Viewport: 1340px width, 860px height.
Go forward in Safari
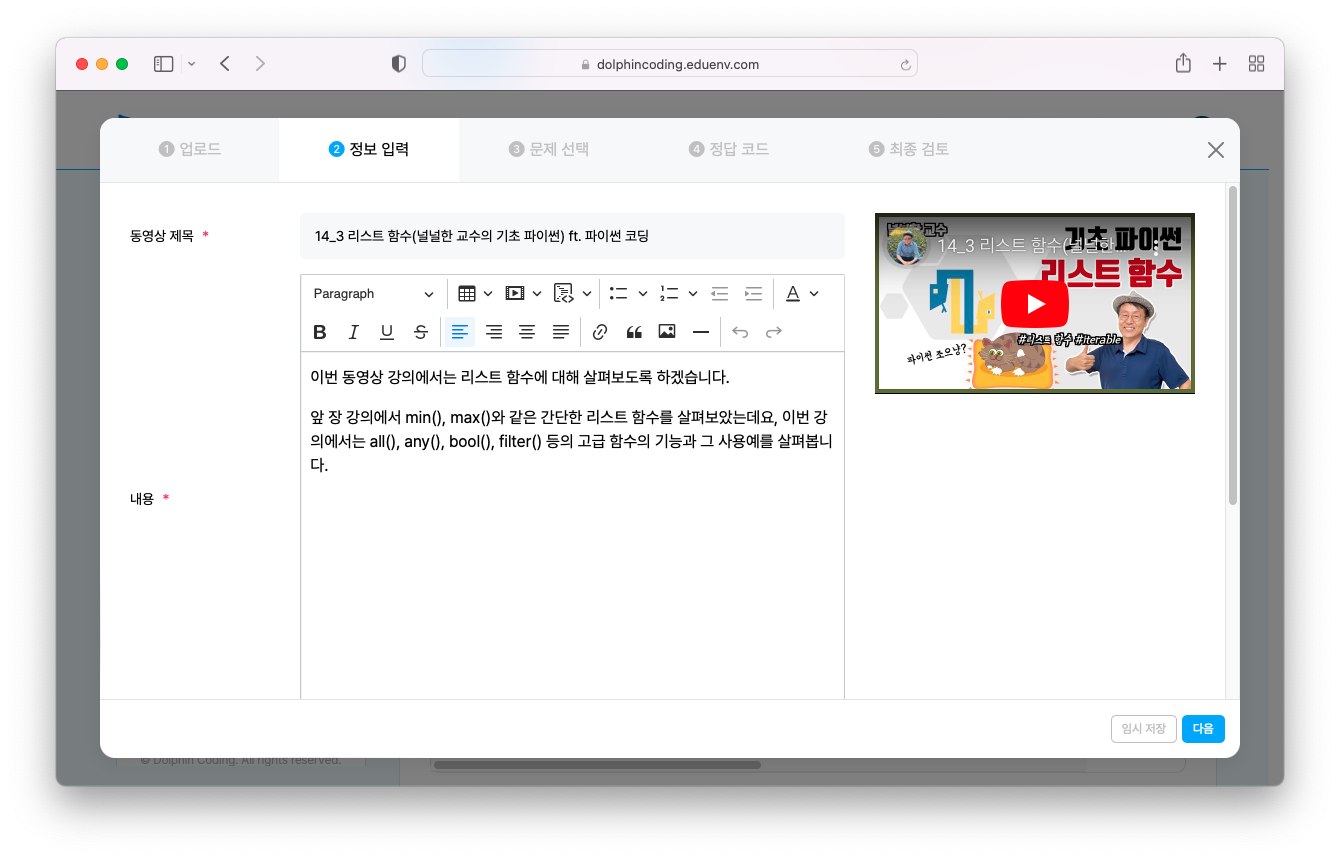261,64
